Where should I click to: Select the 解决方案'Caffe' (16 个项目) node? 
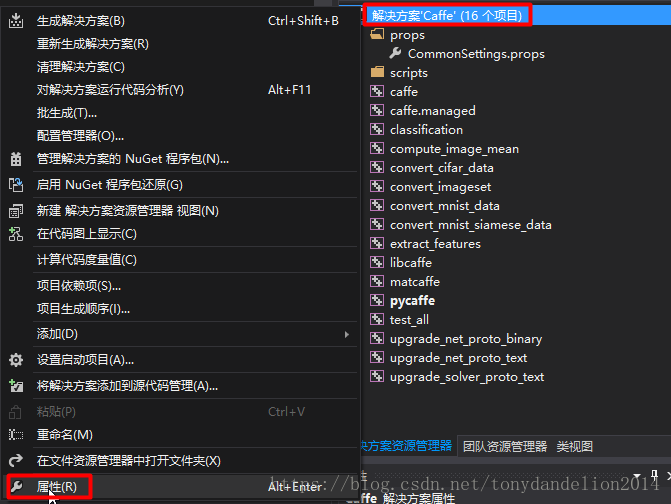(447, 15)
